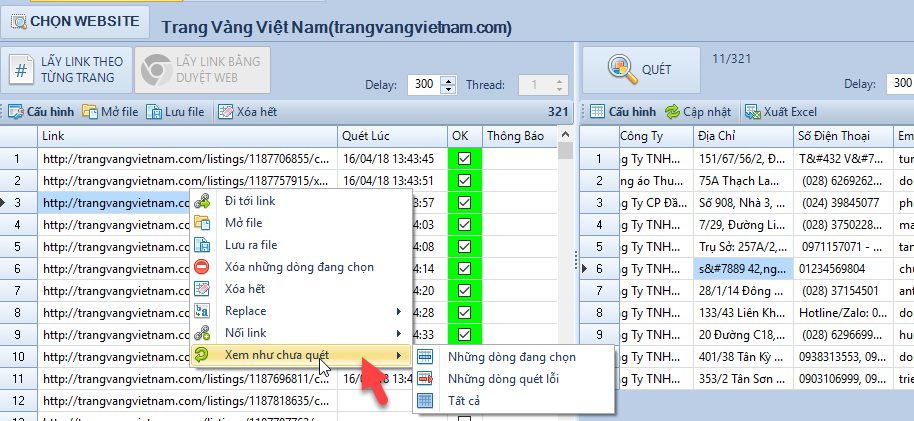
Task: Click the red Xóa những dòng icon
Action: 202,268
